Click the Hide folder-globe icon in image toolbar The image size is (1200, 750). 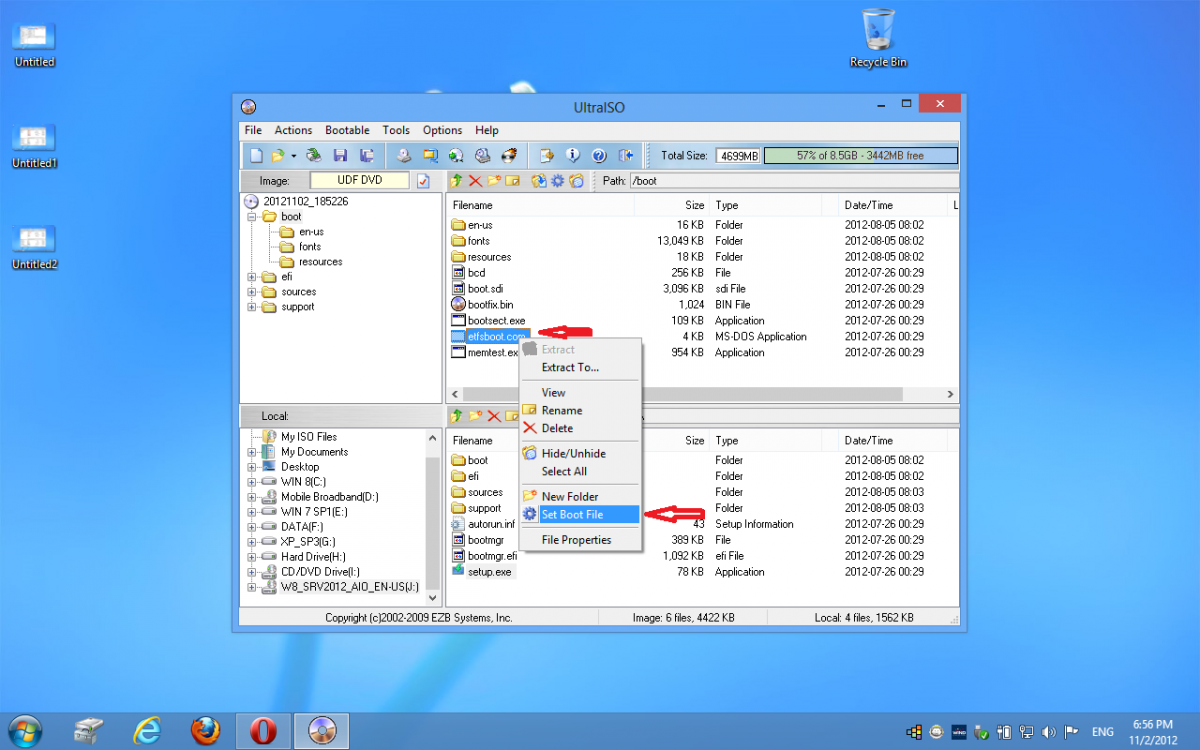pos(576,181)
